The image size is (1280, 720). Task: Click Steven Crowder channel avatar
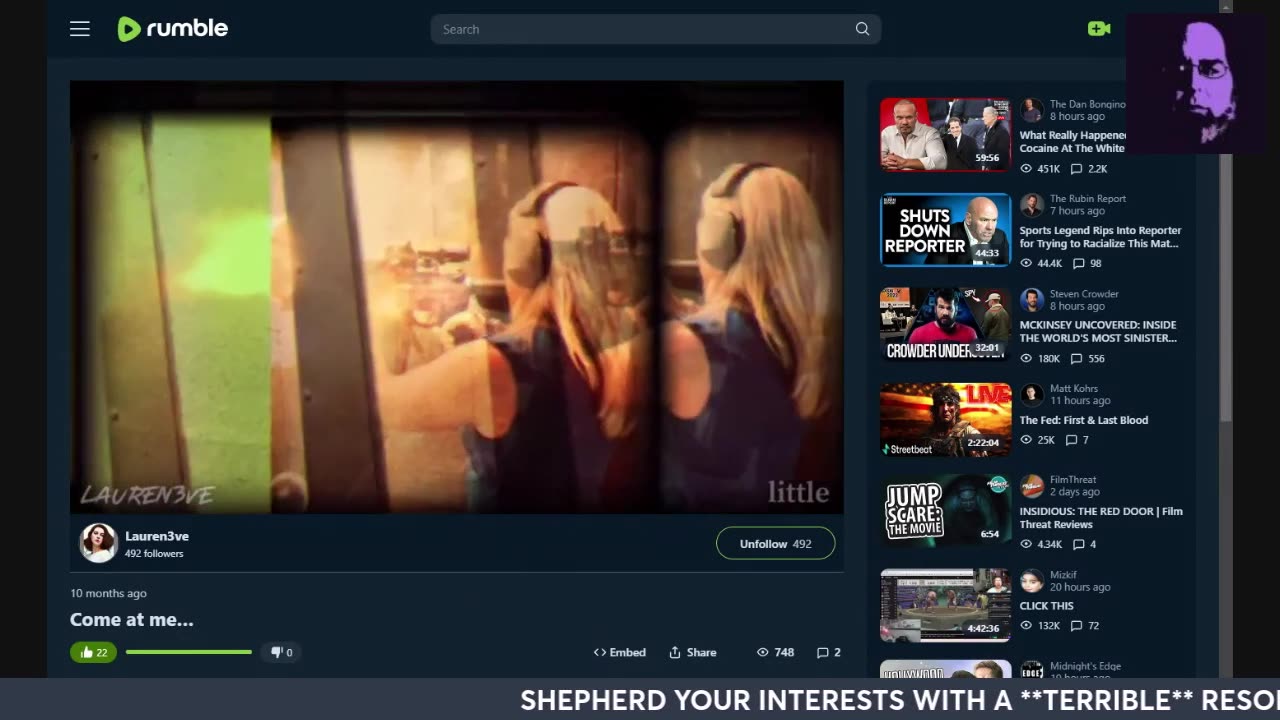click(1032, 300)
